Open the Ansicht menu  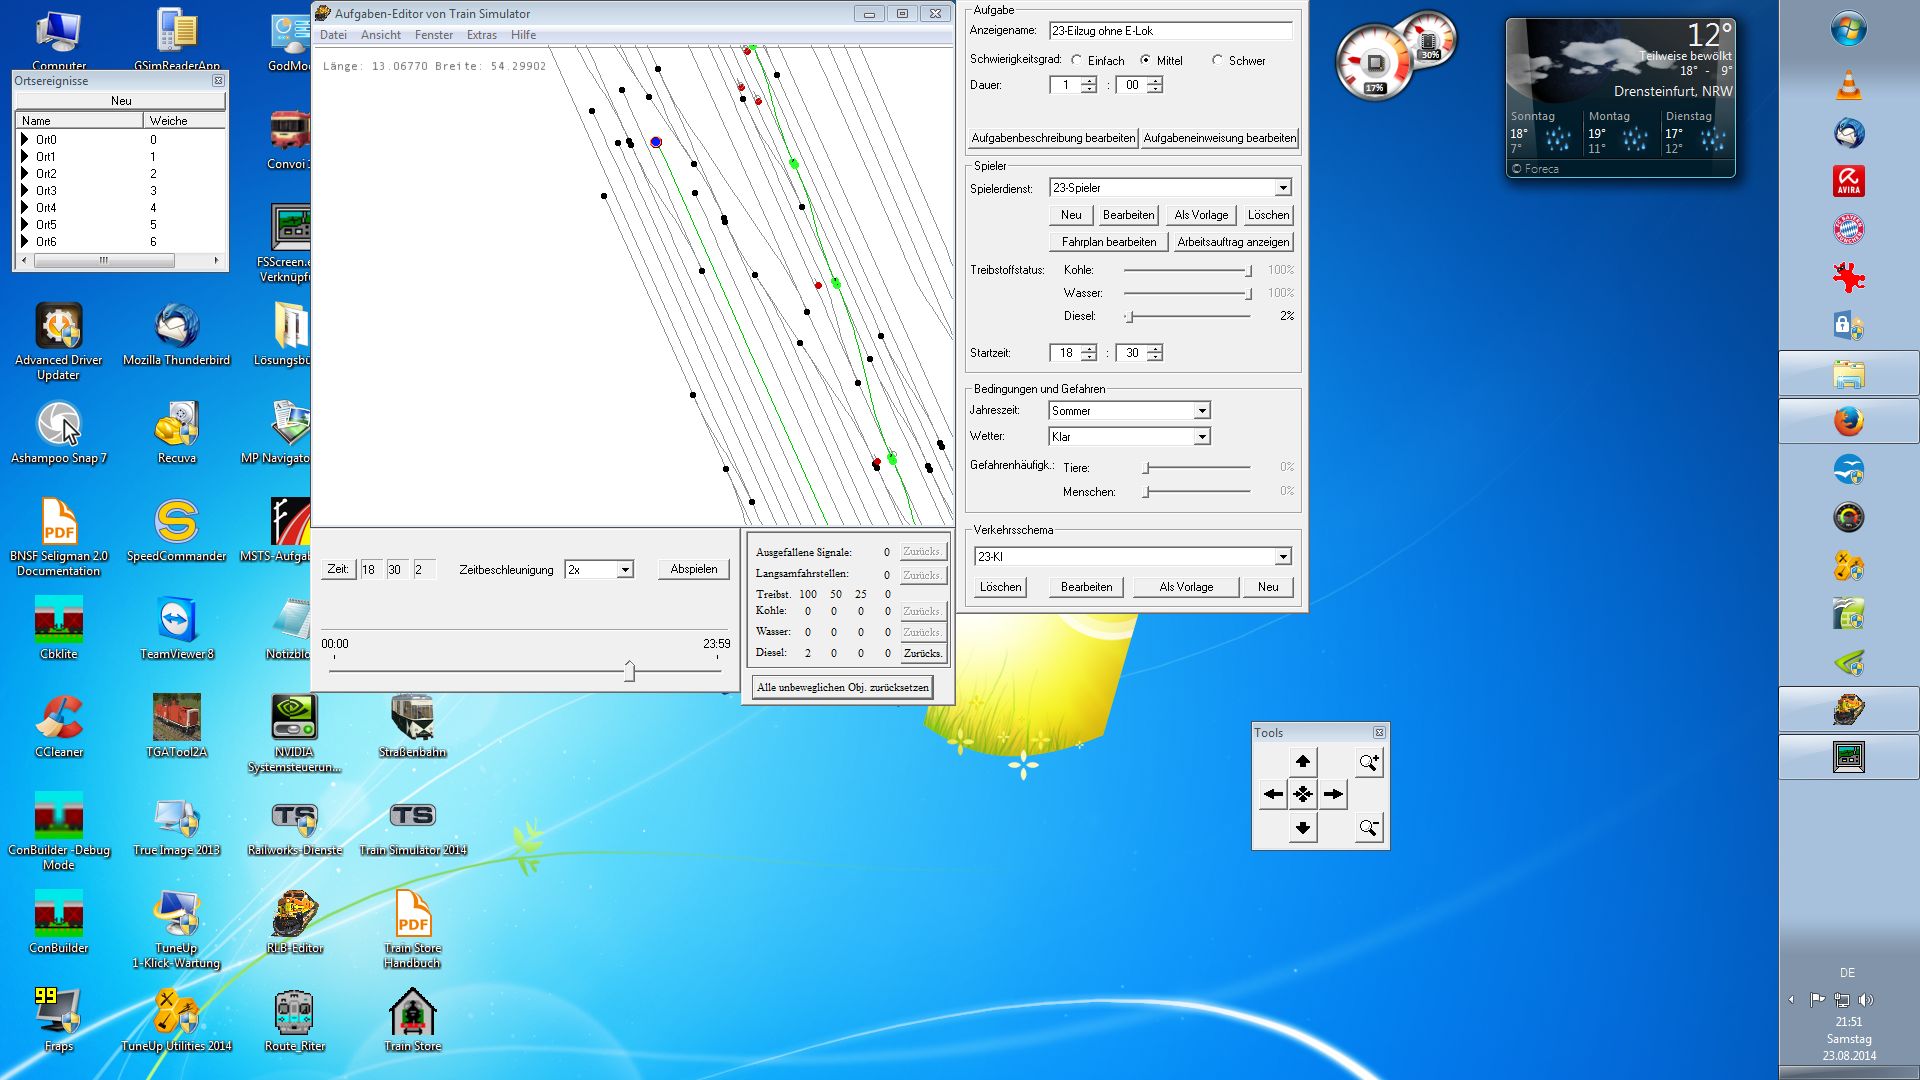click(380, 35)
